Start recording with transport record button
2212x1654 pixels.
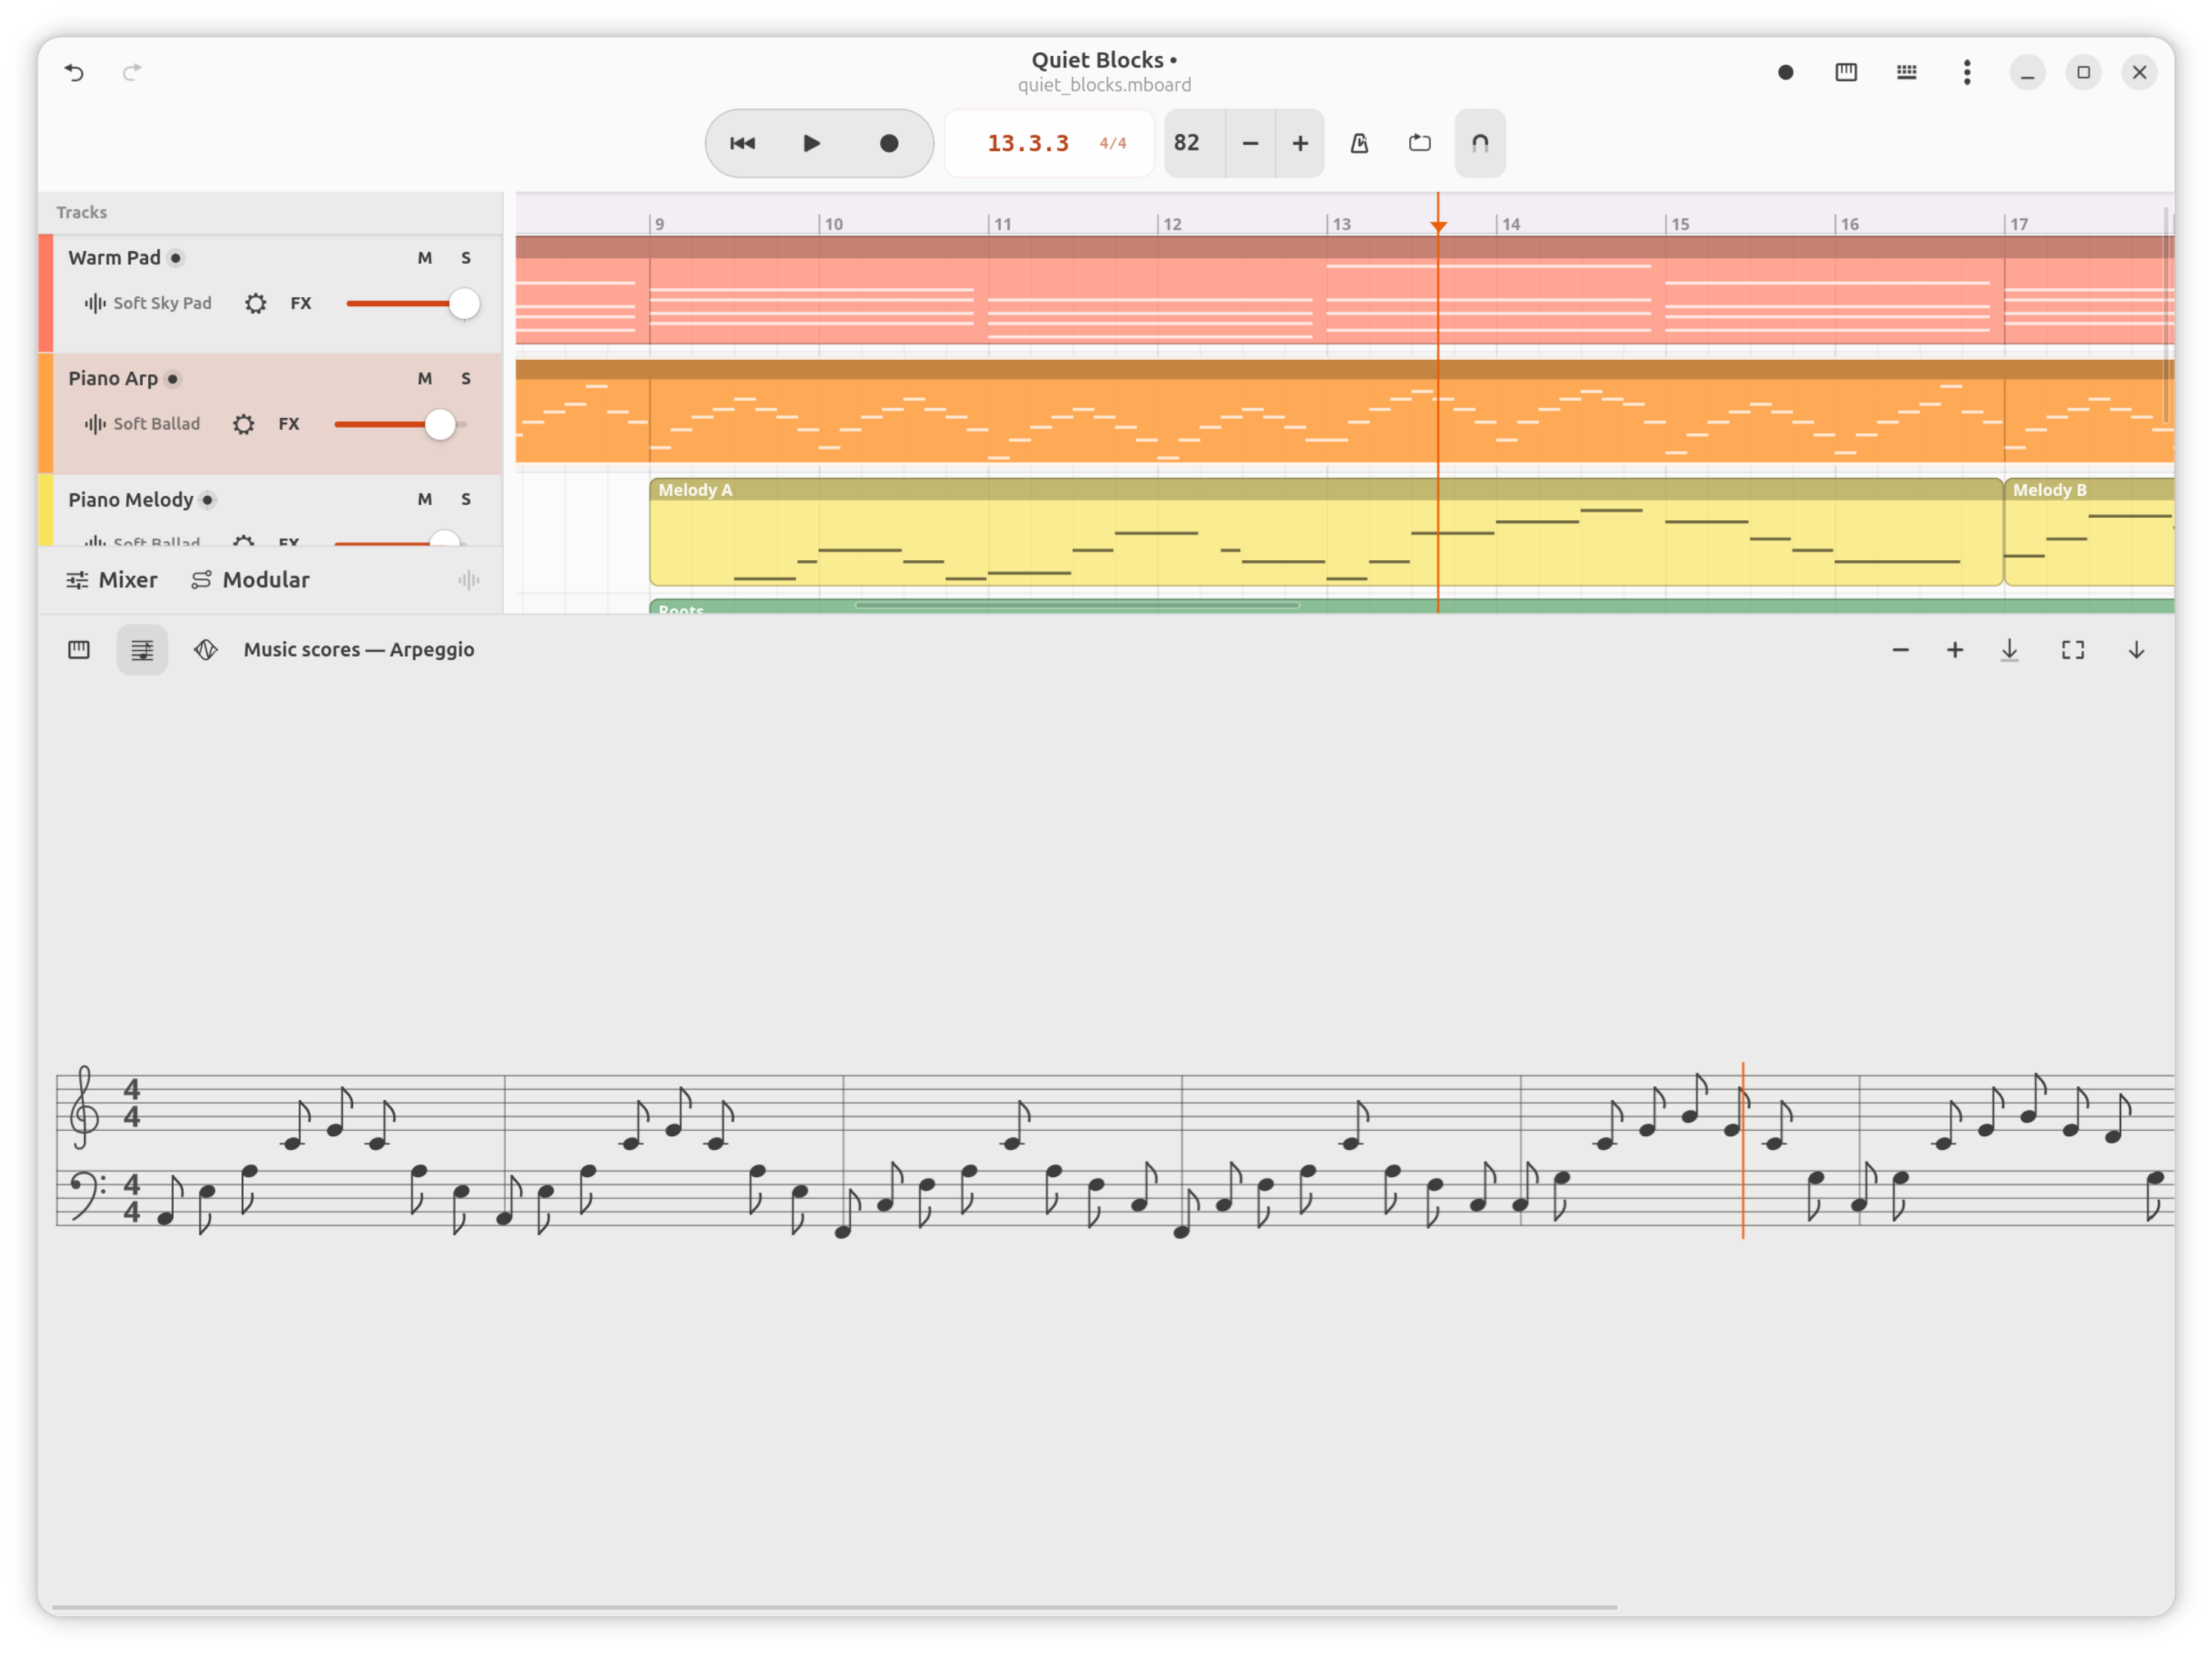pos(889,143)
